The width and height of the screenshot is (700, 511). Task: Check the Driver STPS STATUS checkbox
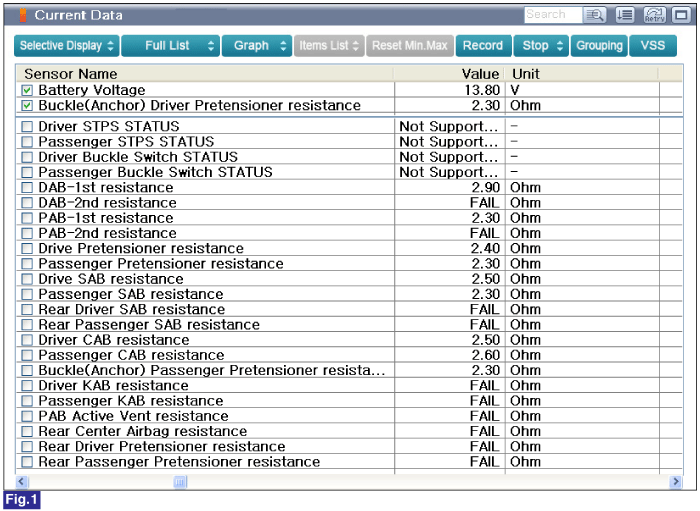(x=27, y=127)
